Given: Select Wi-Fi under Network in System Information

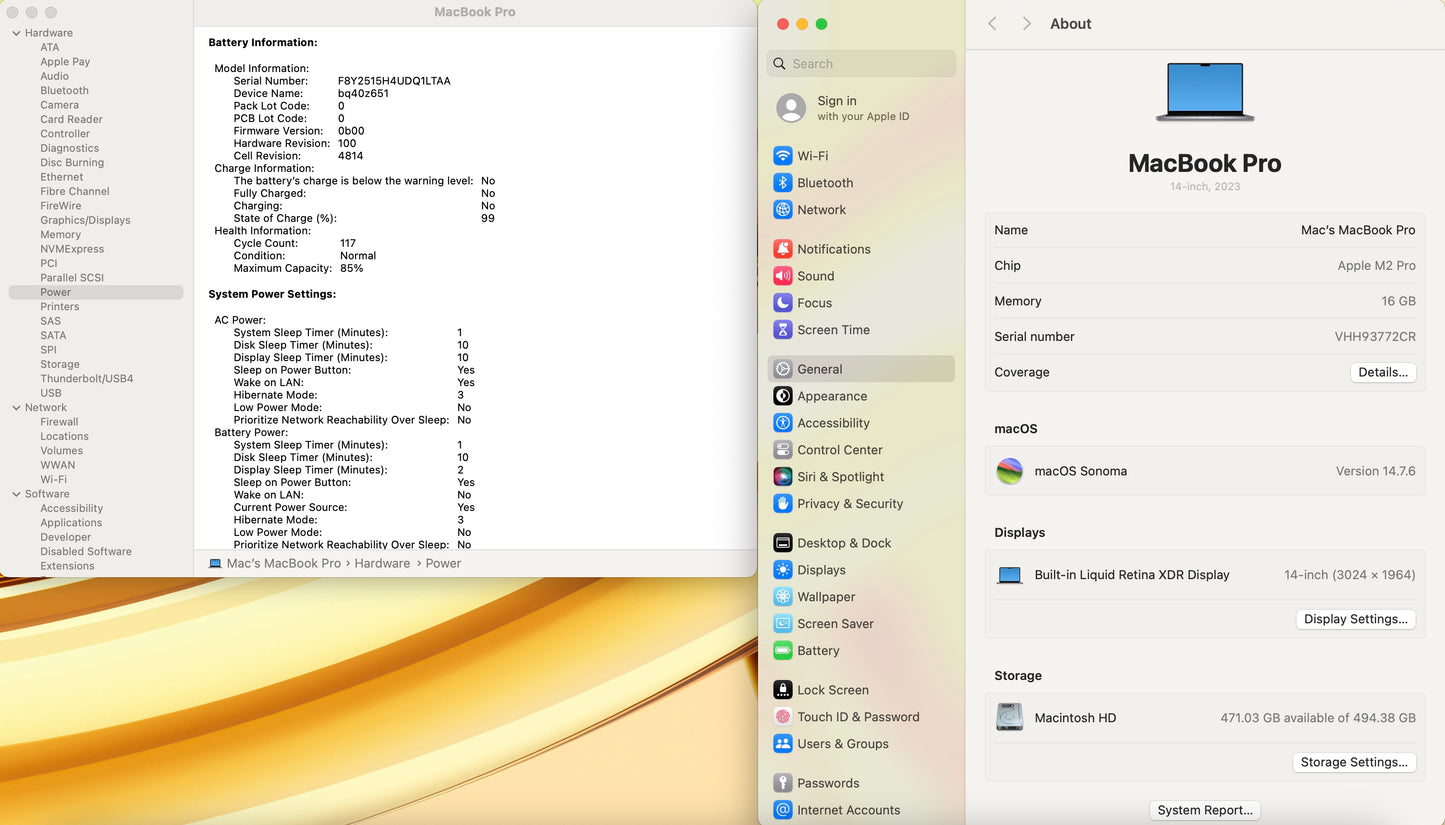Looking at the screenshot, I should tap(53, 480).
